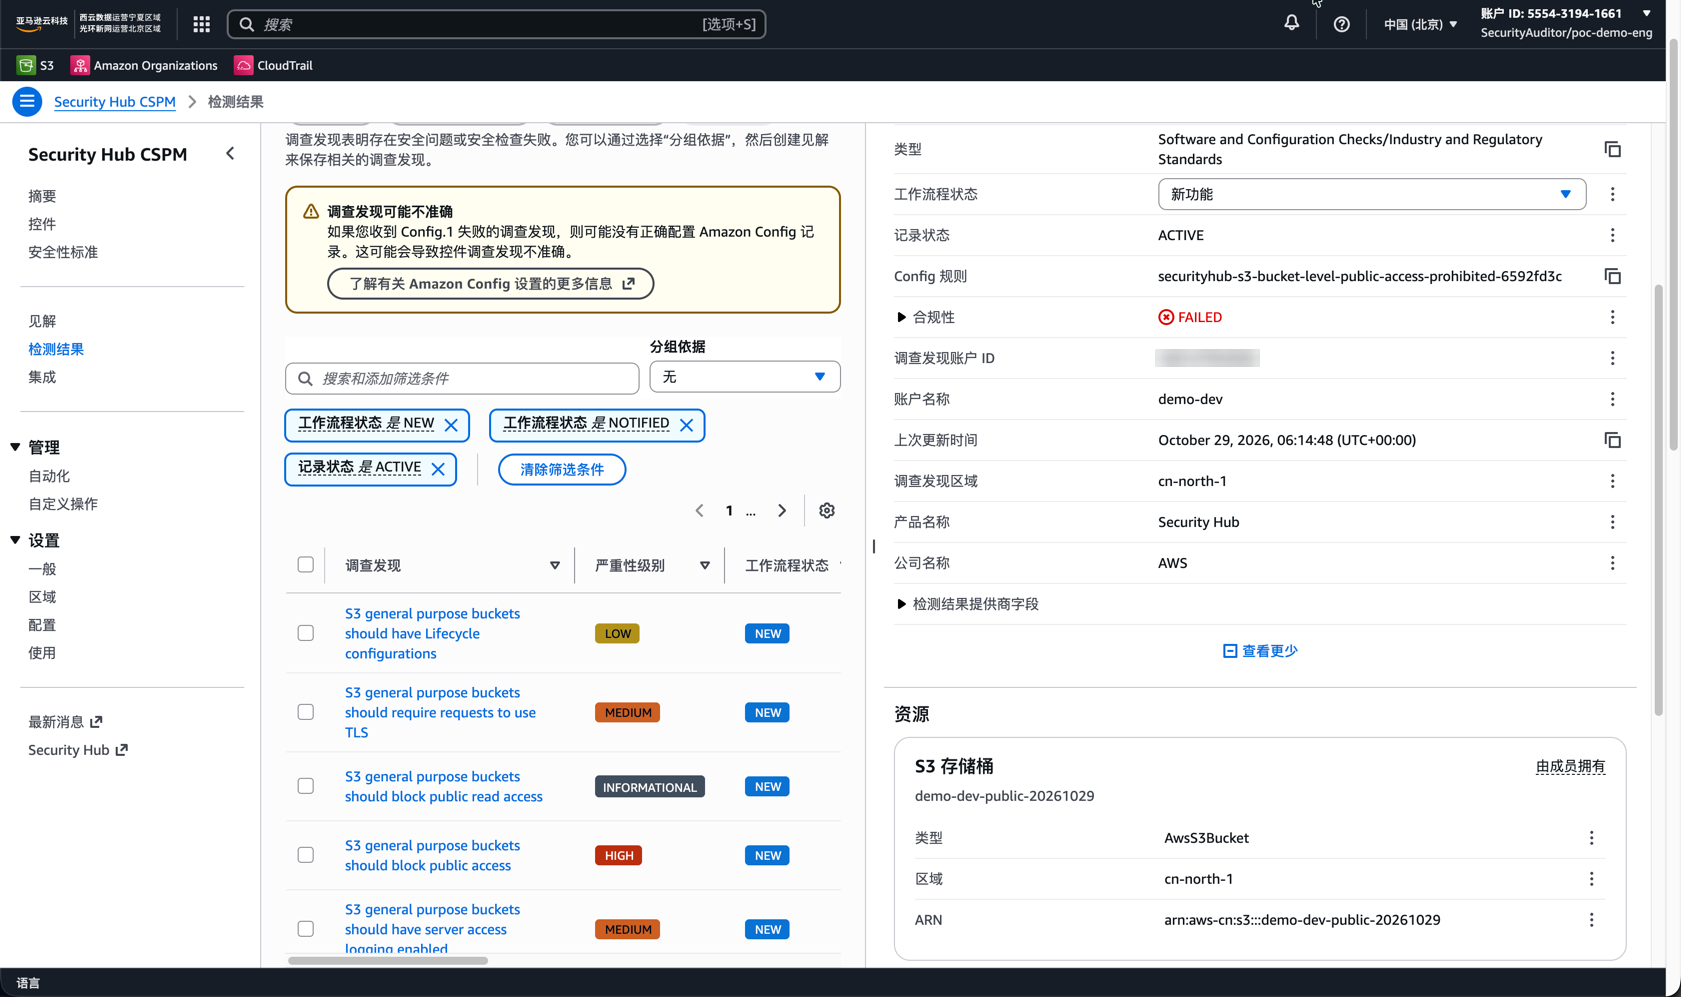Collapse the 管理 sidebar section
The height and width of the screenshot is (997, 1681).
(x=16, y=447)
